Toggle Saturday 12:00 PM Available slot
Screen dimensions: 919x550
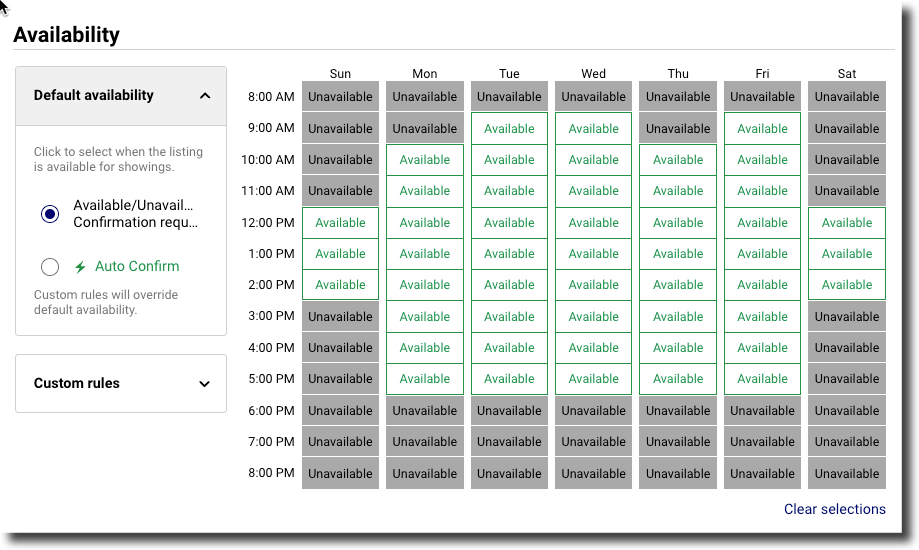click(847, 223)
